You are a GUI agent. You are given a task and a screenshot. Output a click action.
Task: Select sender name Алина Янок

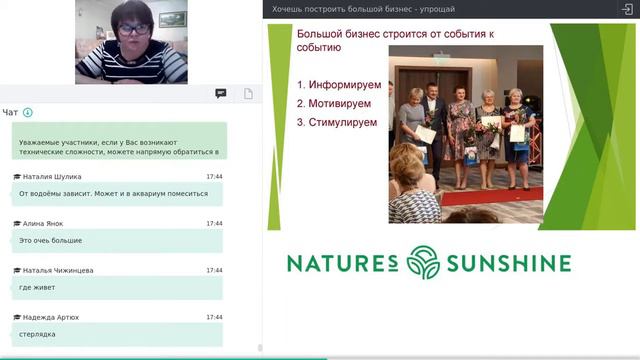(x=43, y=224)
